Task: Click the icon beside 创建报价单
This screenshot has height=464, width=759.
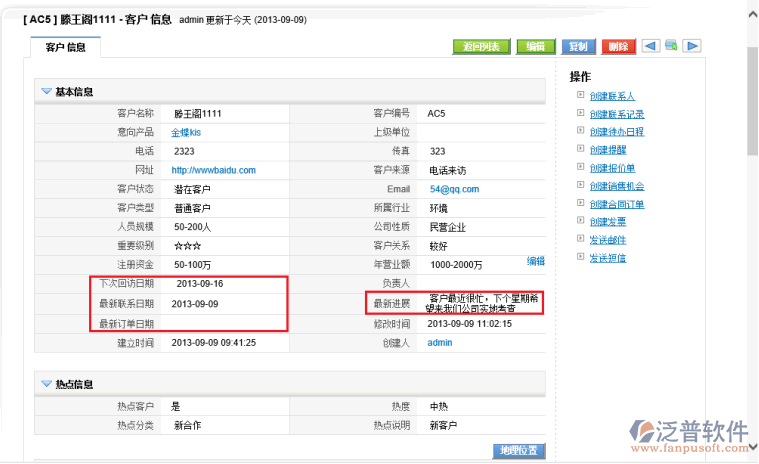Action: pos(580,168)
